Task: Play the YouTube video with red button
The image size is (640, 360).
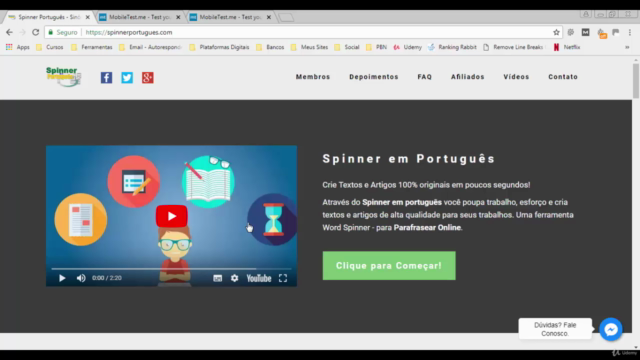Action: click(x=171, y=216)
